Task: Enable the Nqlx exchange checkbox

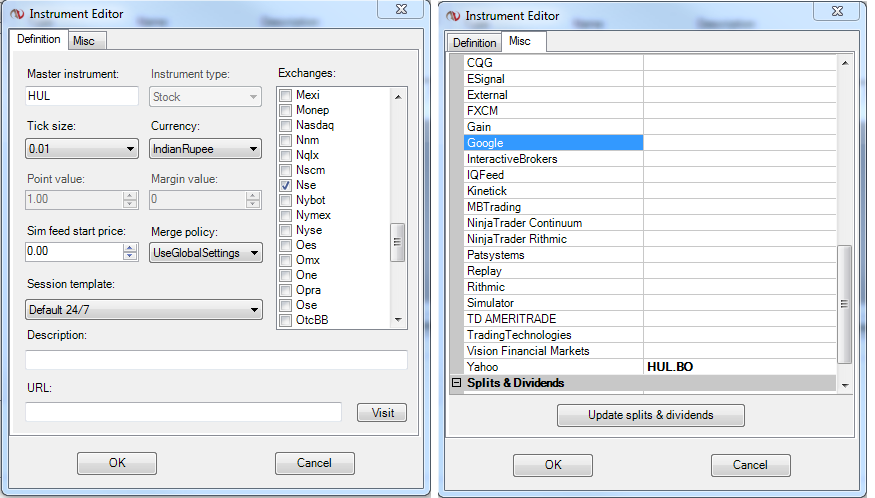Action: click(286, 155)
